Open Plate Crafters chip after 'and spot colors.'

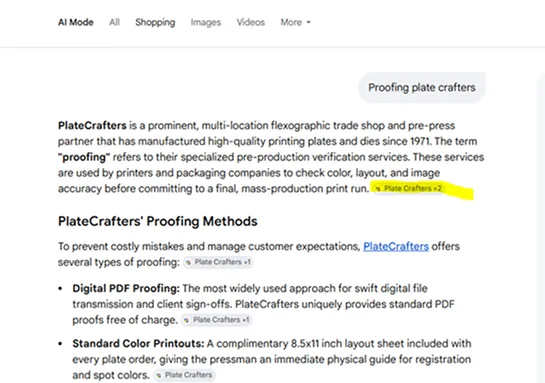click(184, 375)
